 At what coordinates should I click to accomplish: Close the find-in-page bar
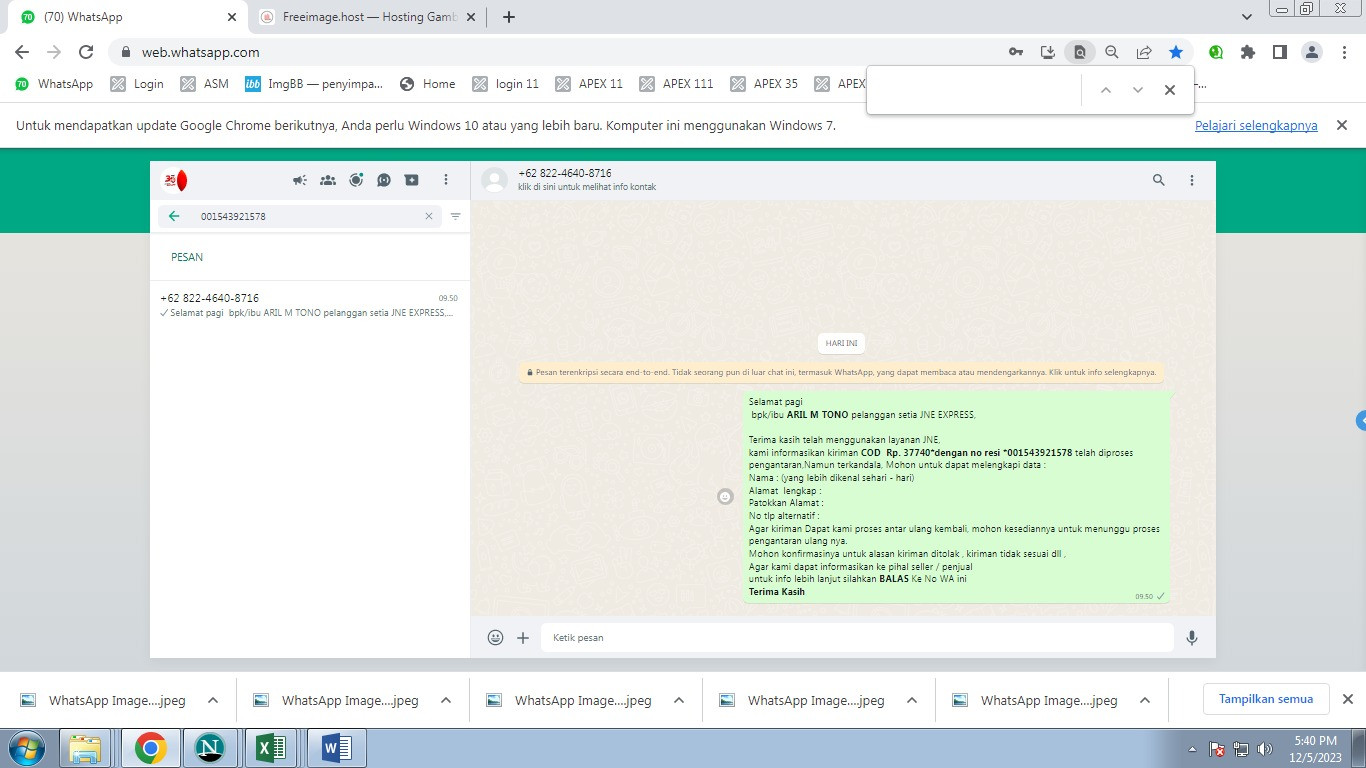(1170, 90)
